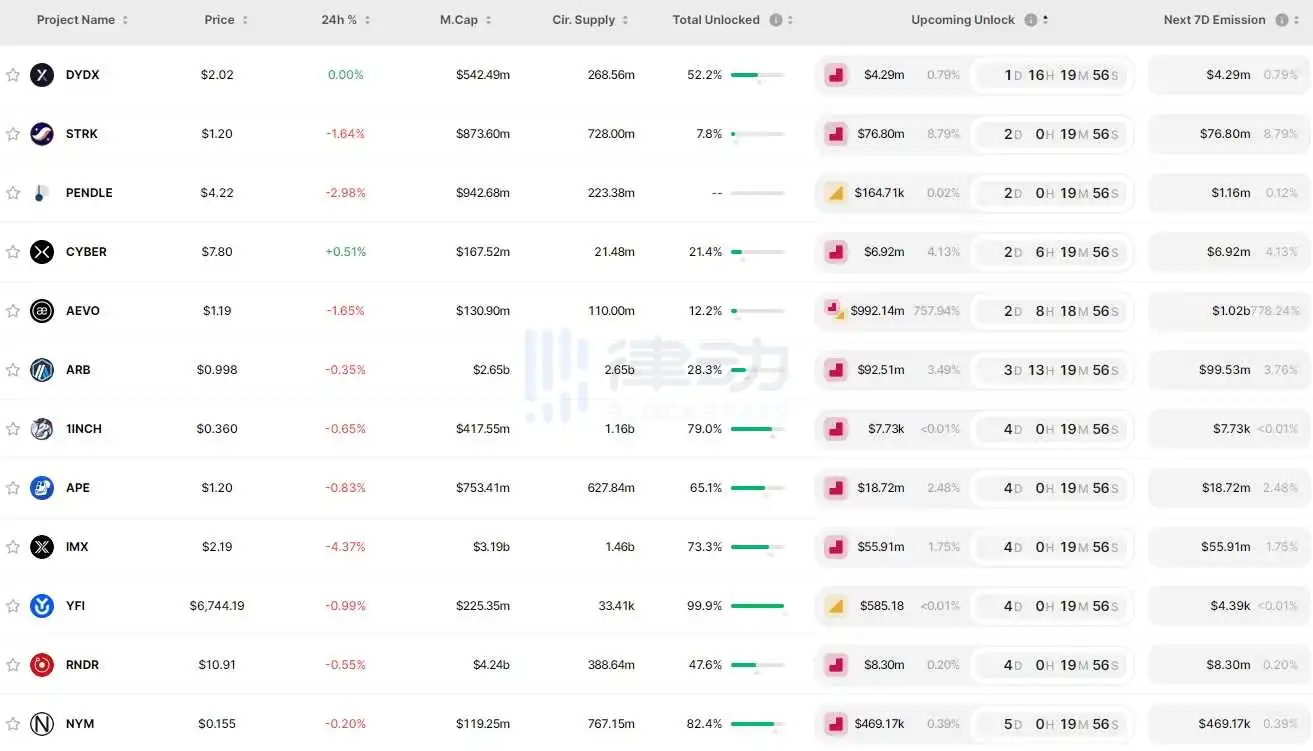Viewport: 1313px width, 751px height.
Task: Click the PENDLE linear unlock type icon
Action: [x=836, y=193]
